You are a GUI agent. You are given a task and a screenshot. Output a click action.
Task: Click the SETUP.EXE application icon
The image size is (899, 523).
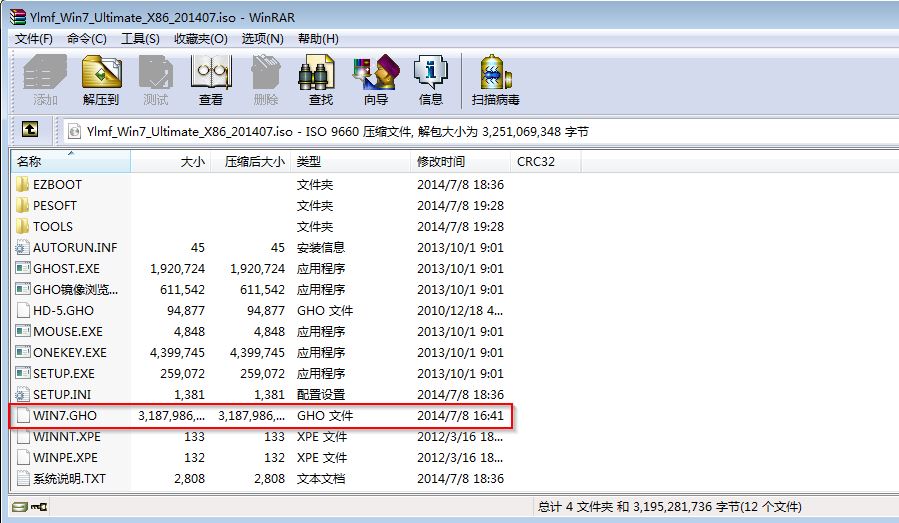(23, 373)
